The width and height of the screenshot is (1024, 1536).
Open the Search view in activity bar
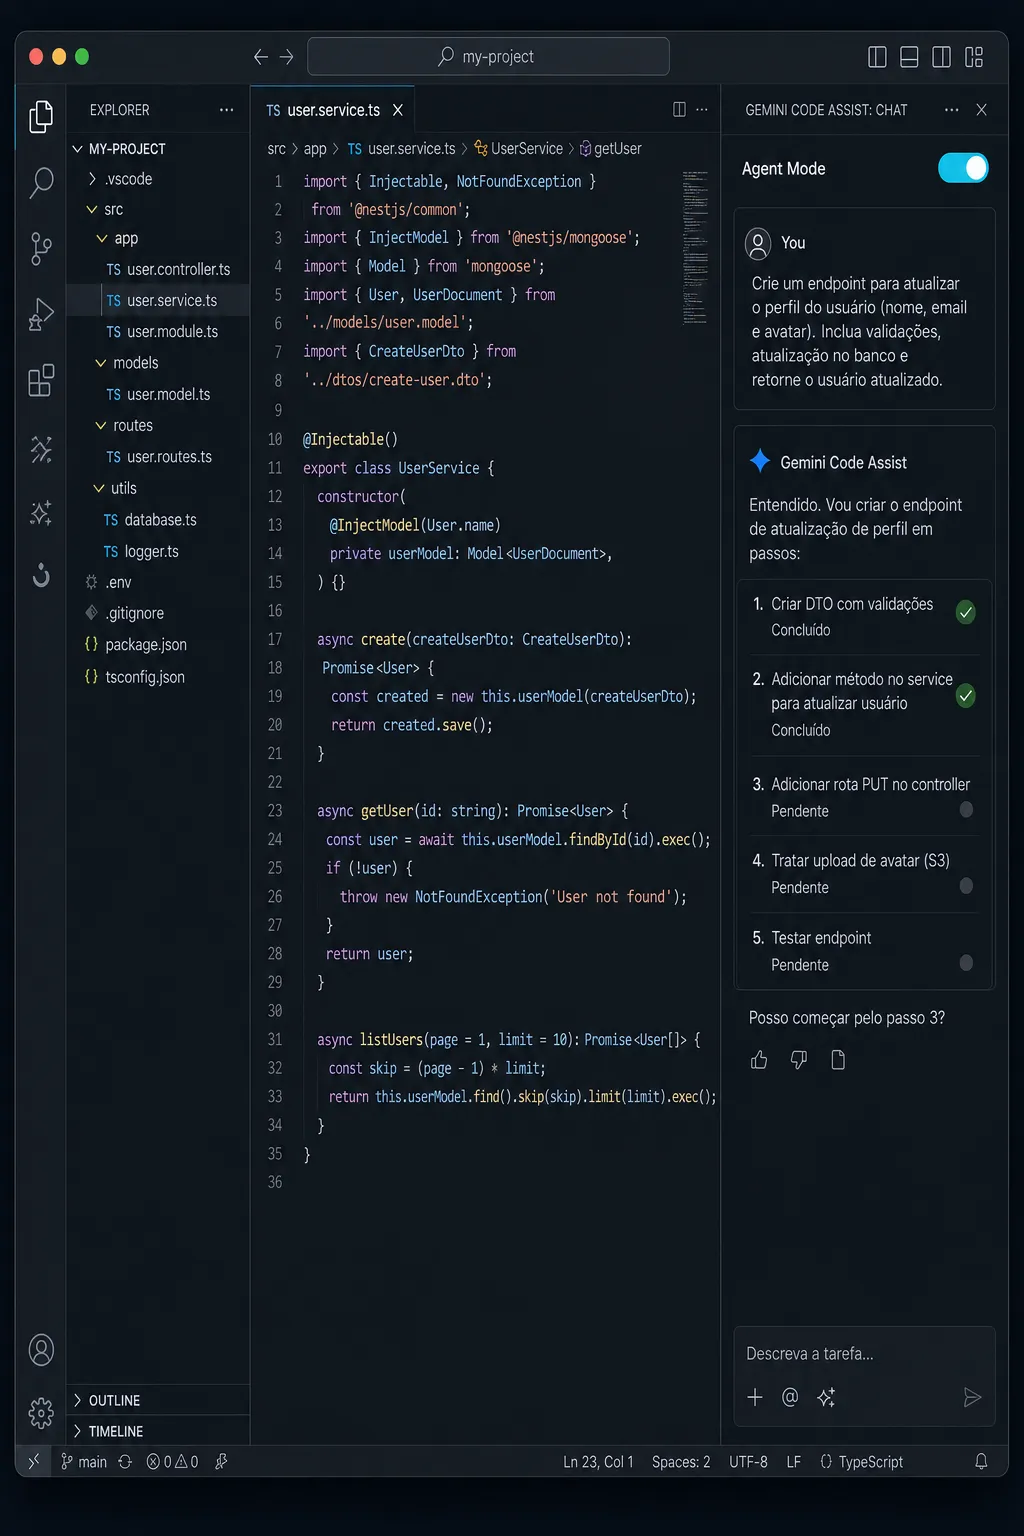(x=41, y=182)
